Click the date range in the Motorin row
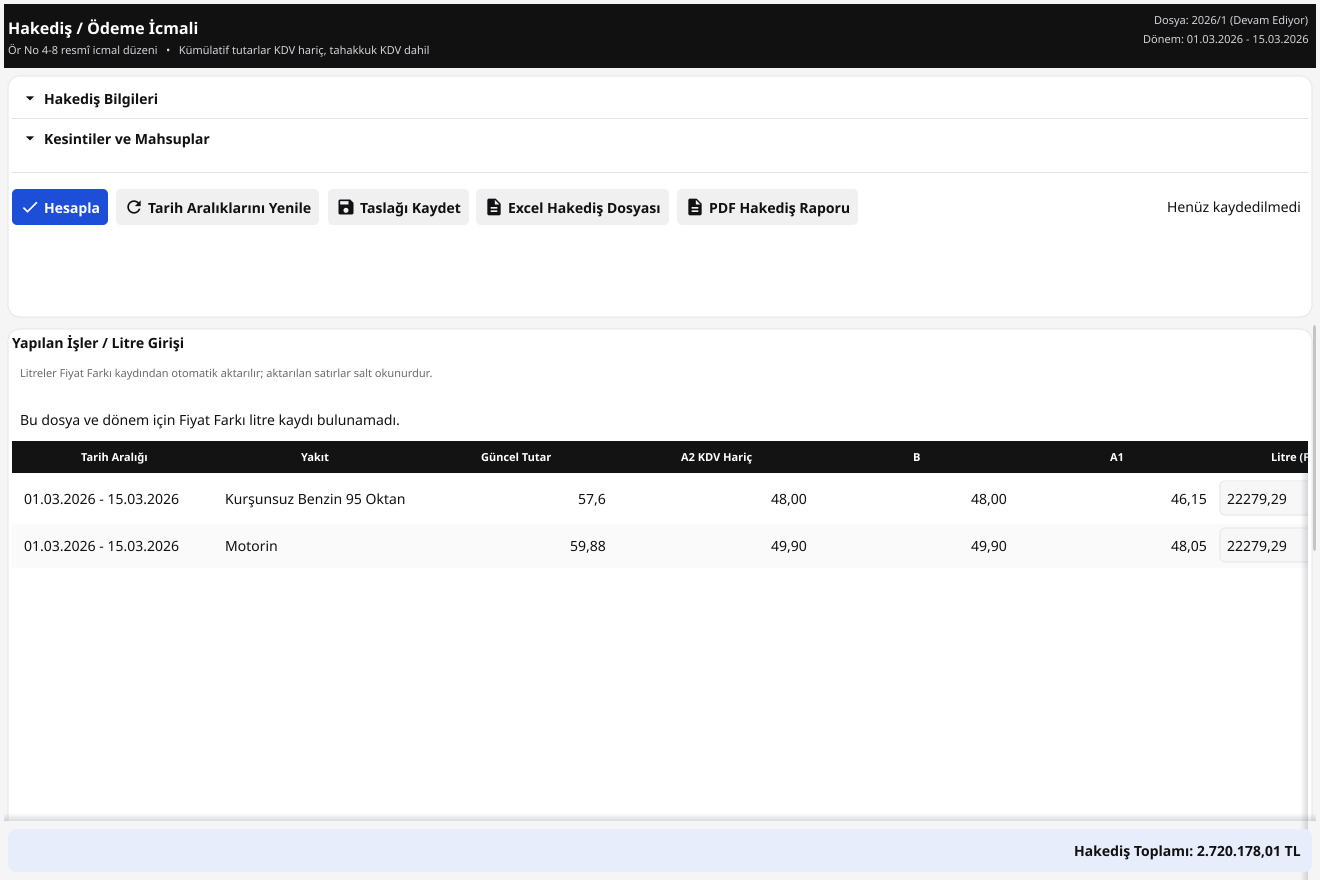This screenshot has height=880, width=1320. point(101,546)
